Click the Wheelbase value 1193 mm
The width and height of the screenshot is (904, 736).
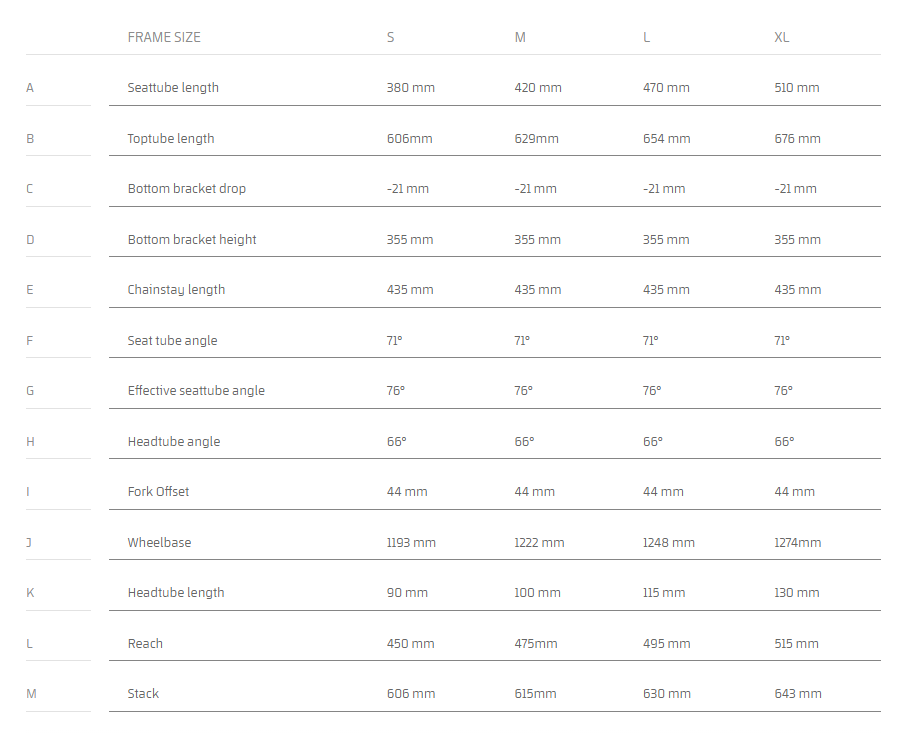pos(411,543)
